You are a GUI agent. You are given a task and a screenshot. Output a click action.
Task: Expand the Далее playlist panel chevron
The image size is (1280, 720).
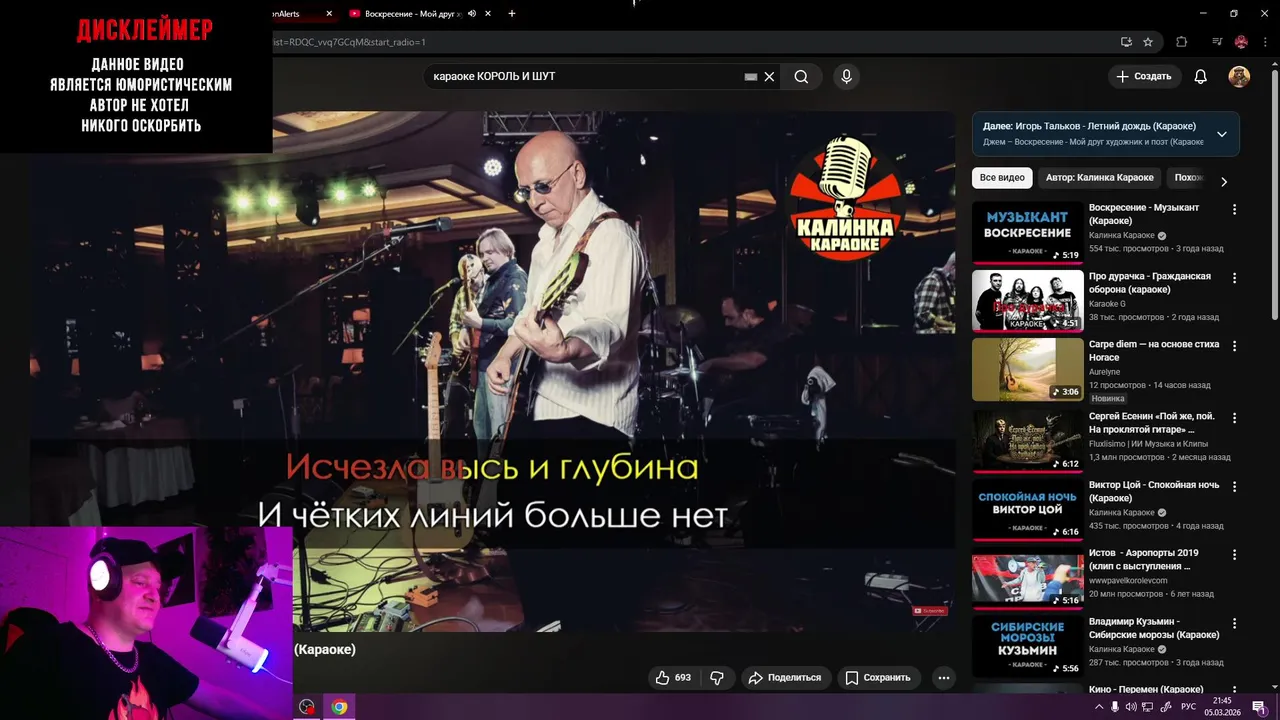pos(1221,134)
